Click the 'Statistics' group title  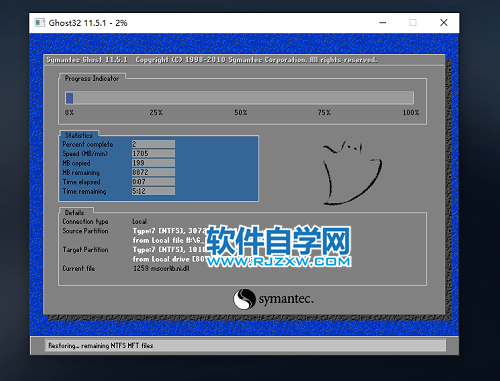[79, 135]
